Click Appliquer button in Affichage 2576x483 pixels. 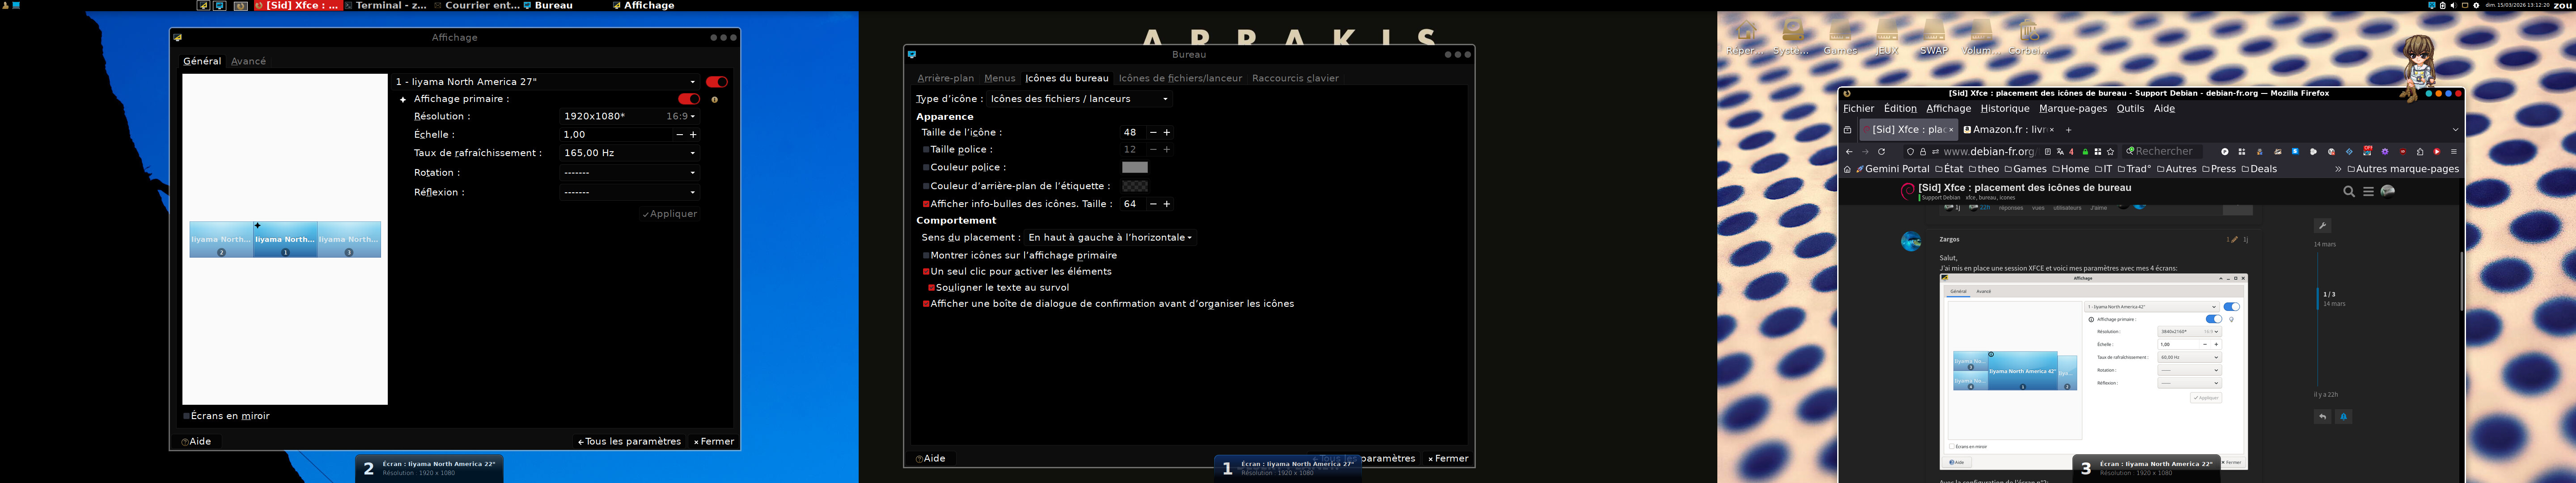670,214
